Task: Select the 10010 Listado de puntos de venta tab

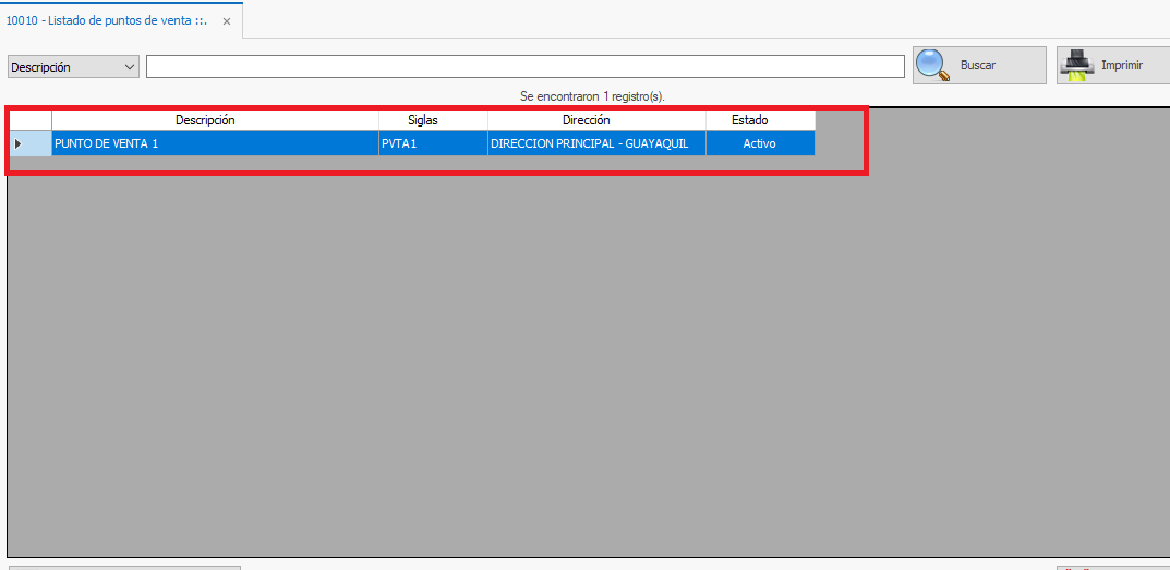Action: click(x=107, y=21)
